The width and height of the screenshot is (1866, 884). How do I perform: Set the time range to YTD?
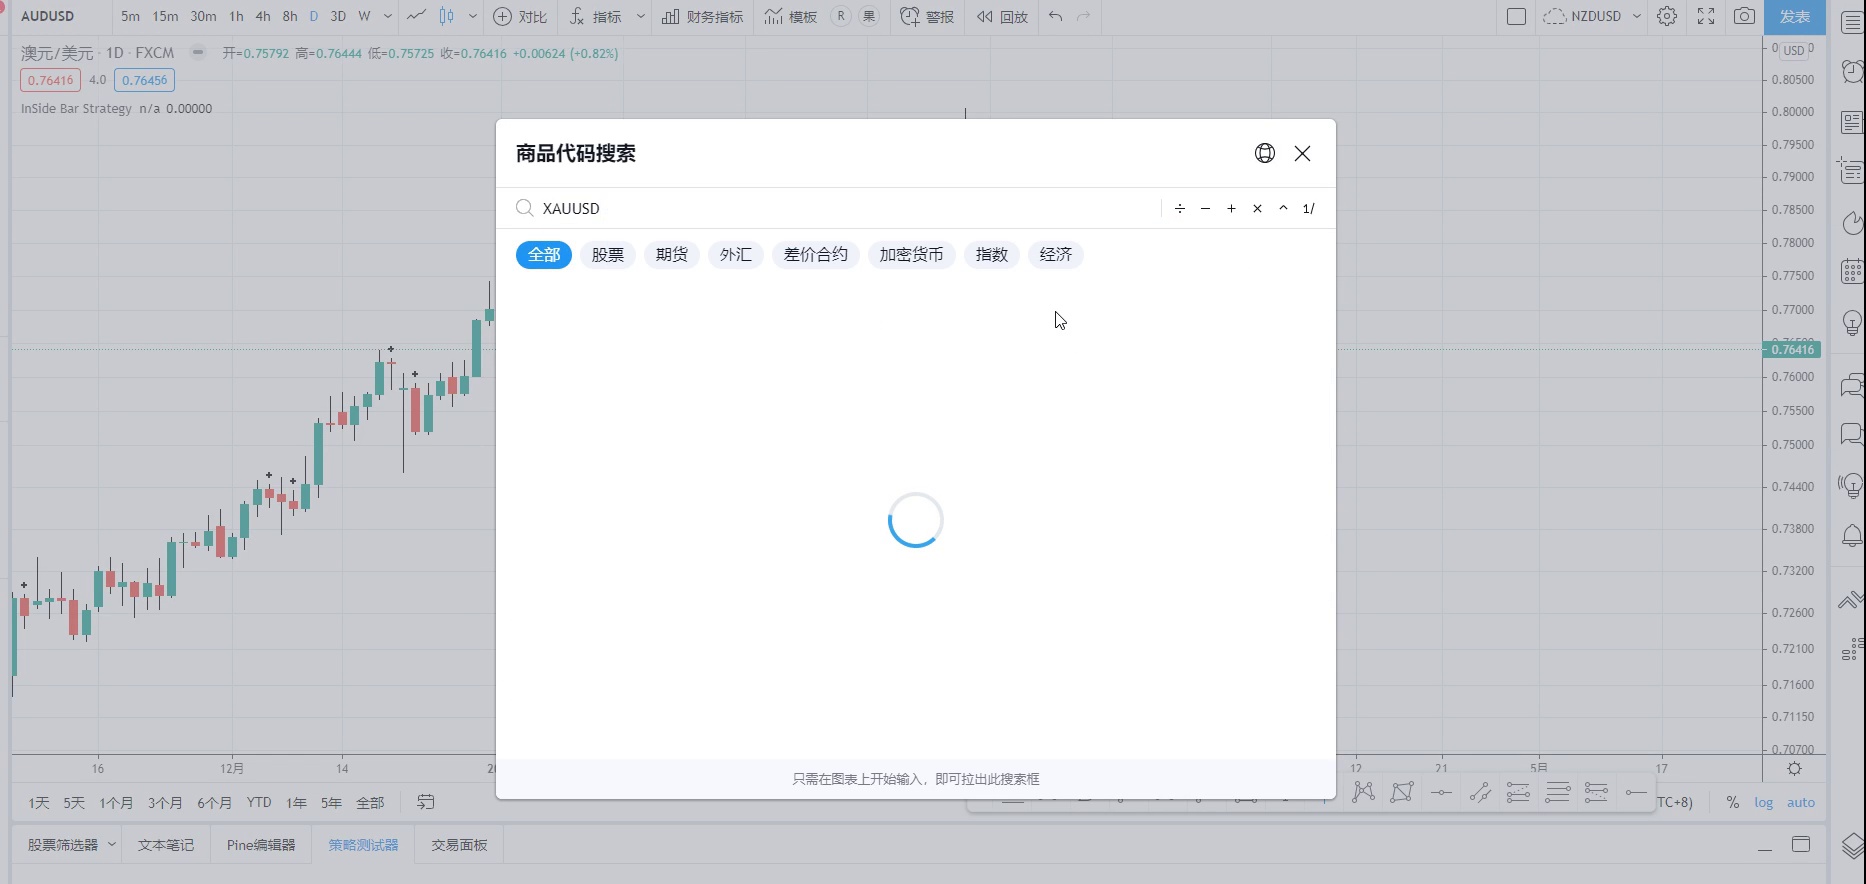pyautogui.click(x=259, y=802)
